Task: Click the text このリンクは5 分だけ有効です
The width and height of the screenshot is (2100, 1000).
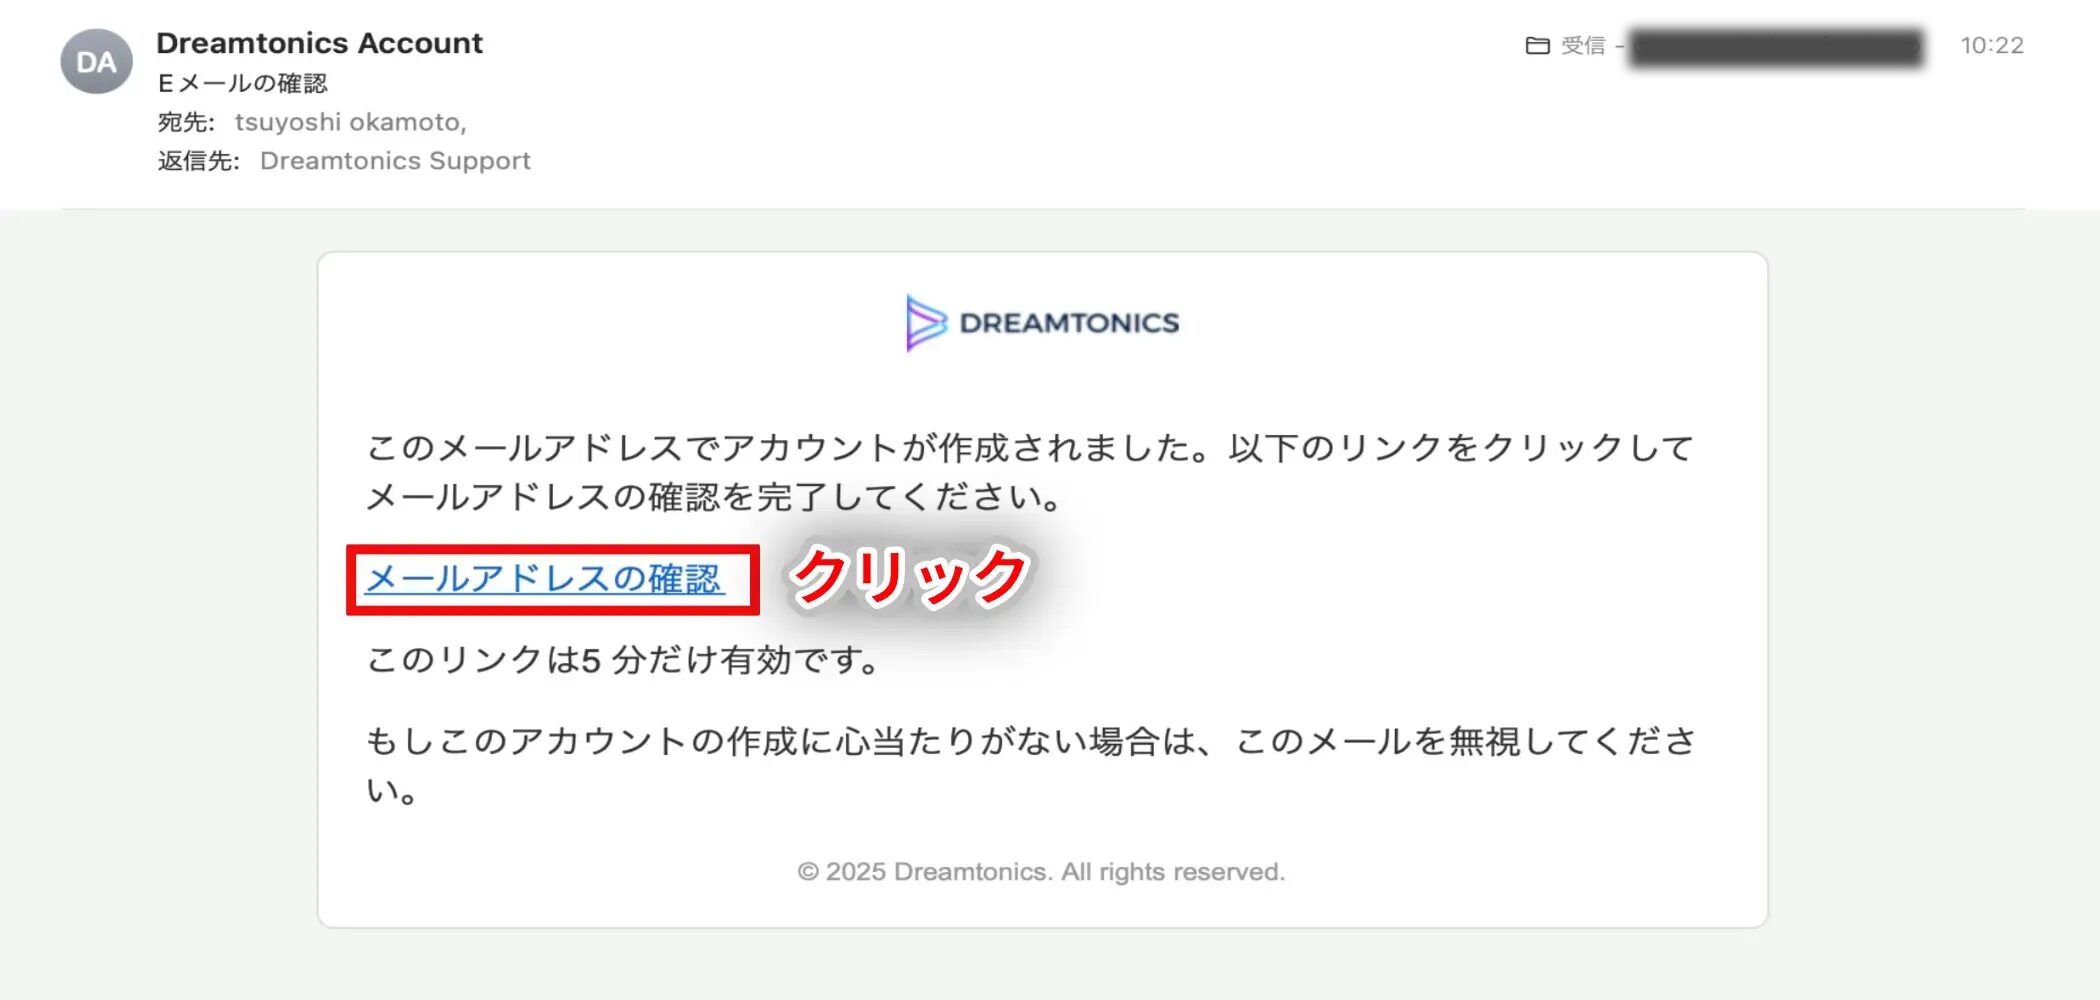Action: coord(624,660)
